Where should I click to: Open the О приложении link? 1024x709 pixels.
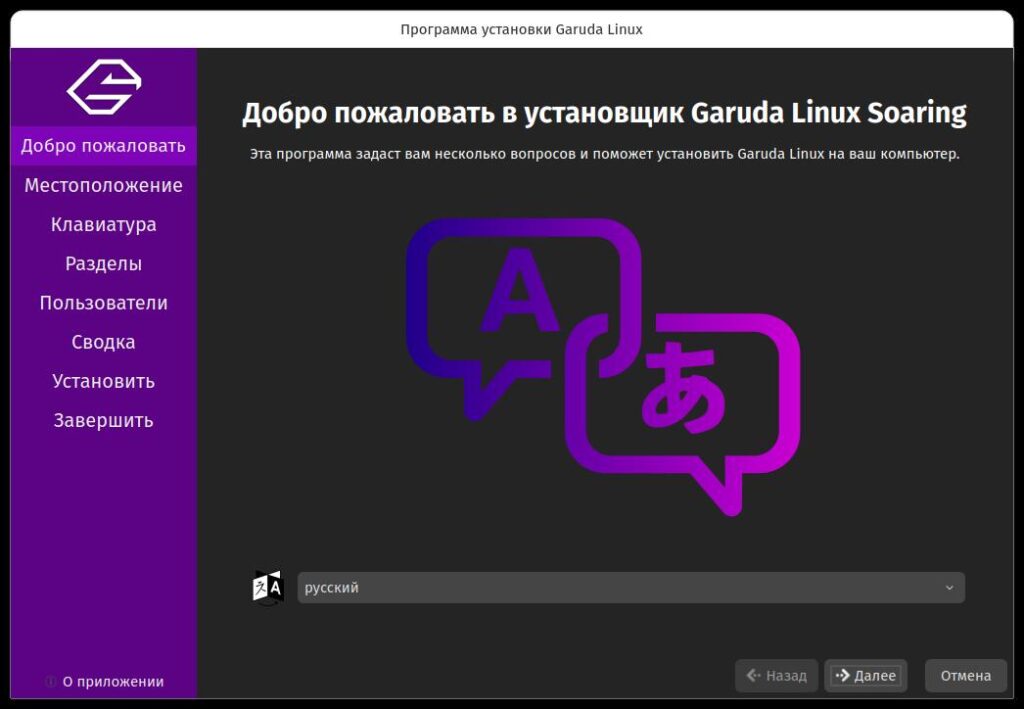tap(113, 682)
